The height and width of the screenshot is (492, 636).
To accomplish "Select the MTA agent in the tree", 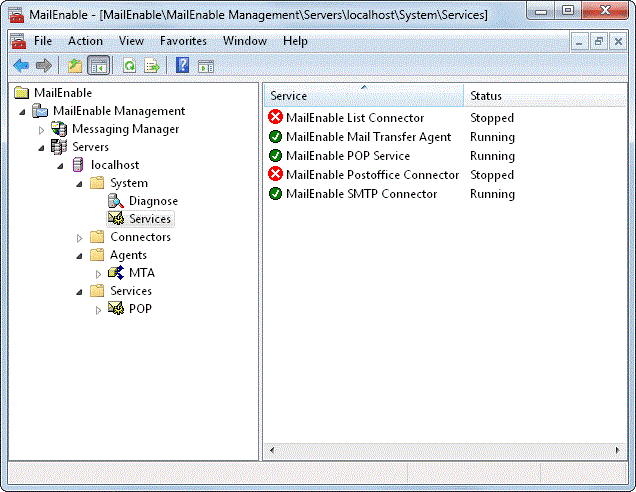I will point(141,273).
